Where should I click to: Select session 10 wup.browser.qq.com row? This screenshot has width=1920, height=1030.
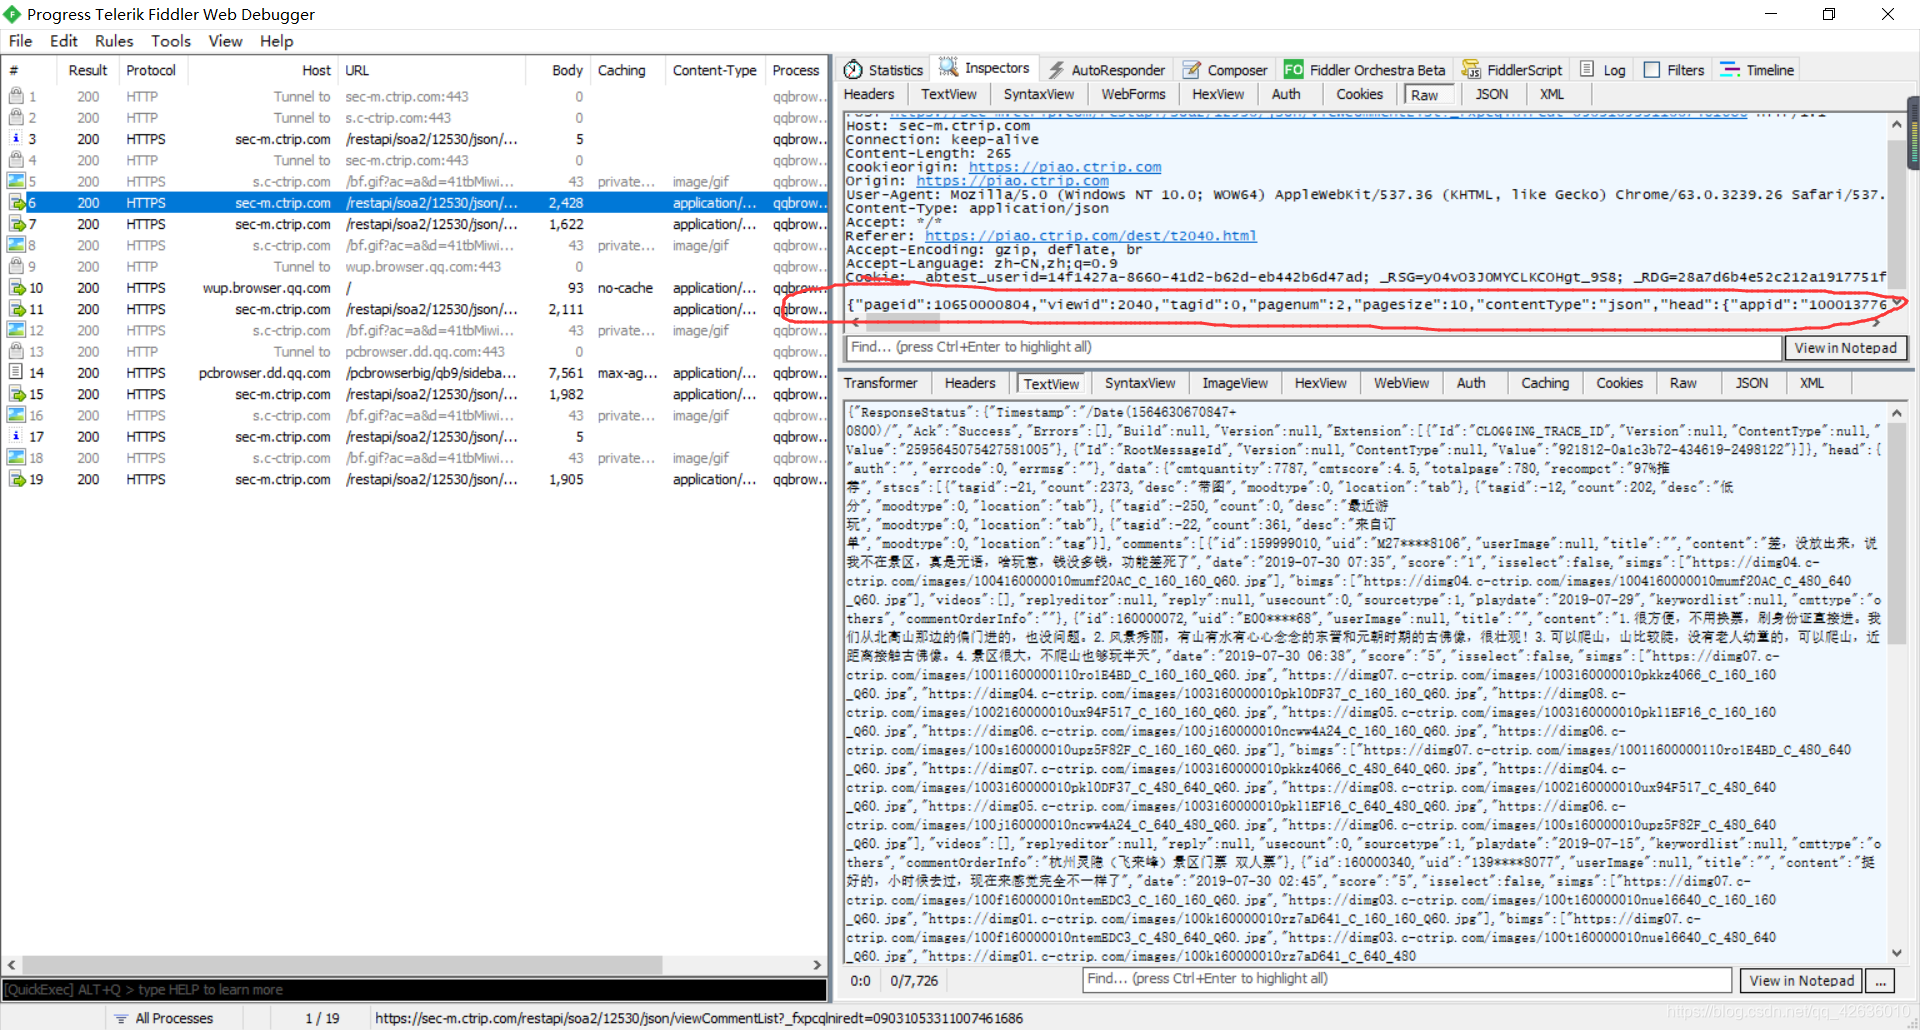[x=415, y=288]
